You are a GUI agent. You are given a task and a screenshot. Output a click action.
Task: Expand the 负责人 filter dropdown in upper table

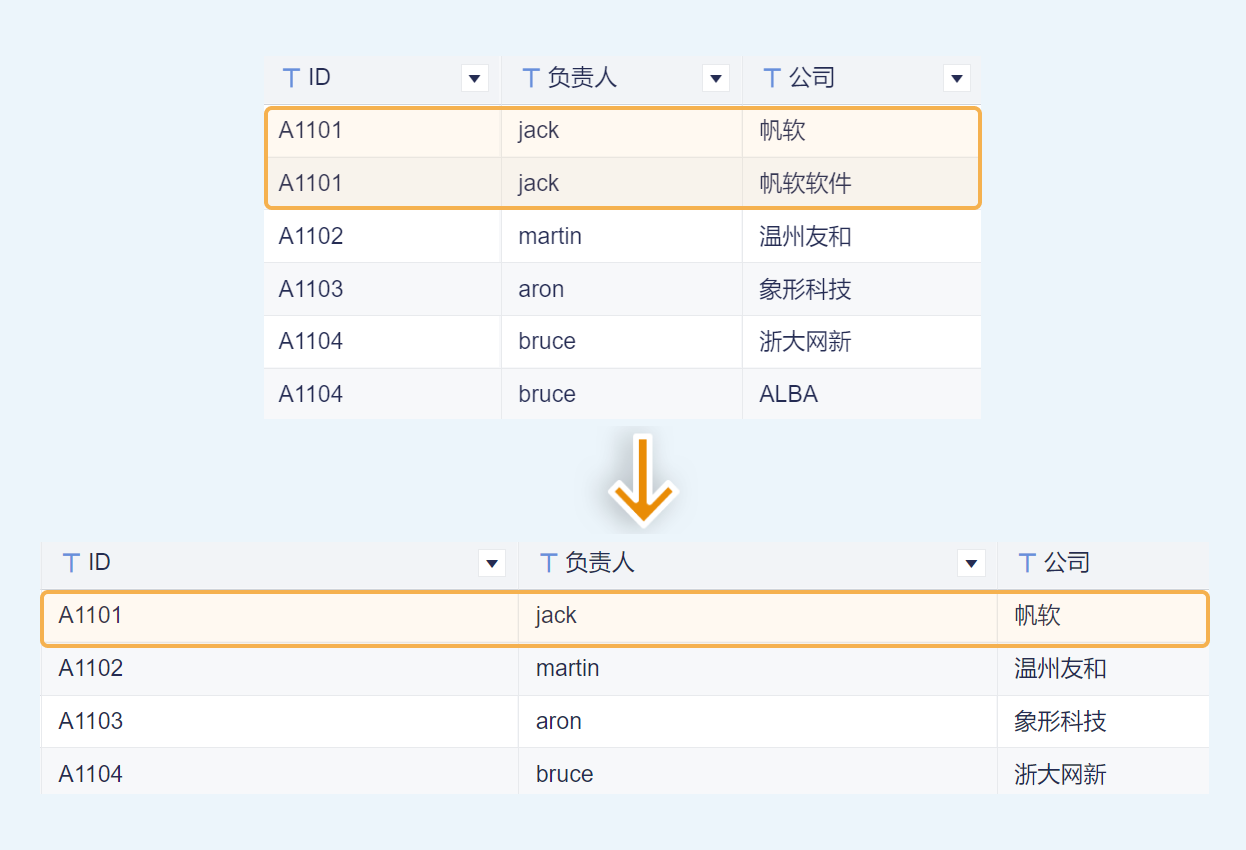point(716,78)
